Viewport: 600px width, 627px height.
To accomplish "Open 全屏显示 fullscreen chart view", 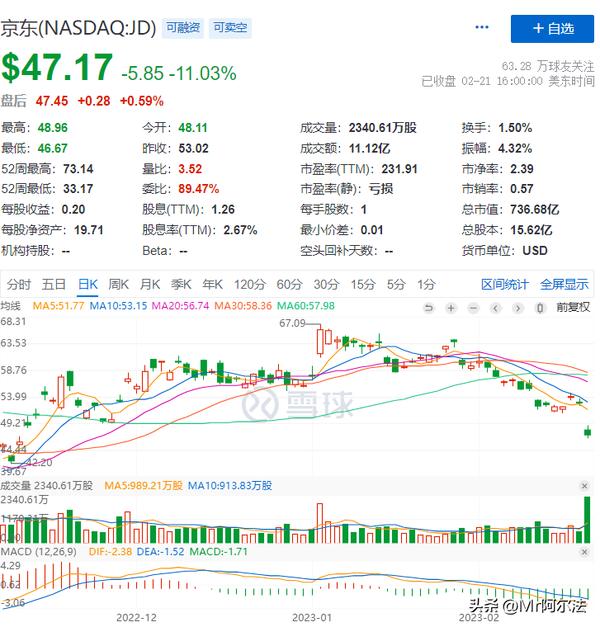I will tap(564, 284).
